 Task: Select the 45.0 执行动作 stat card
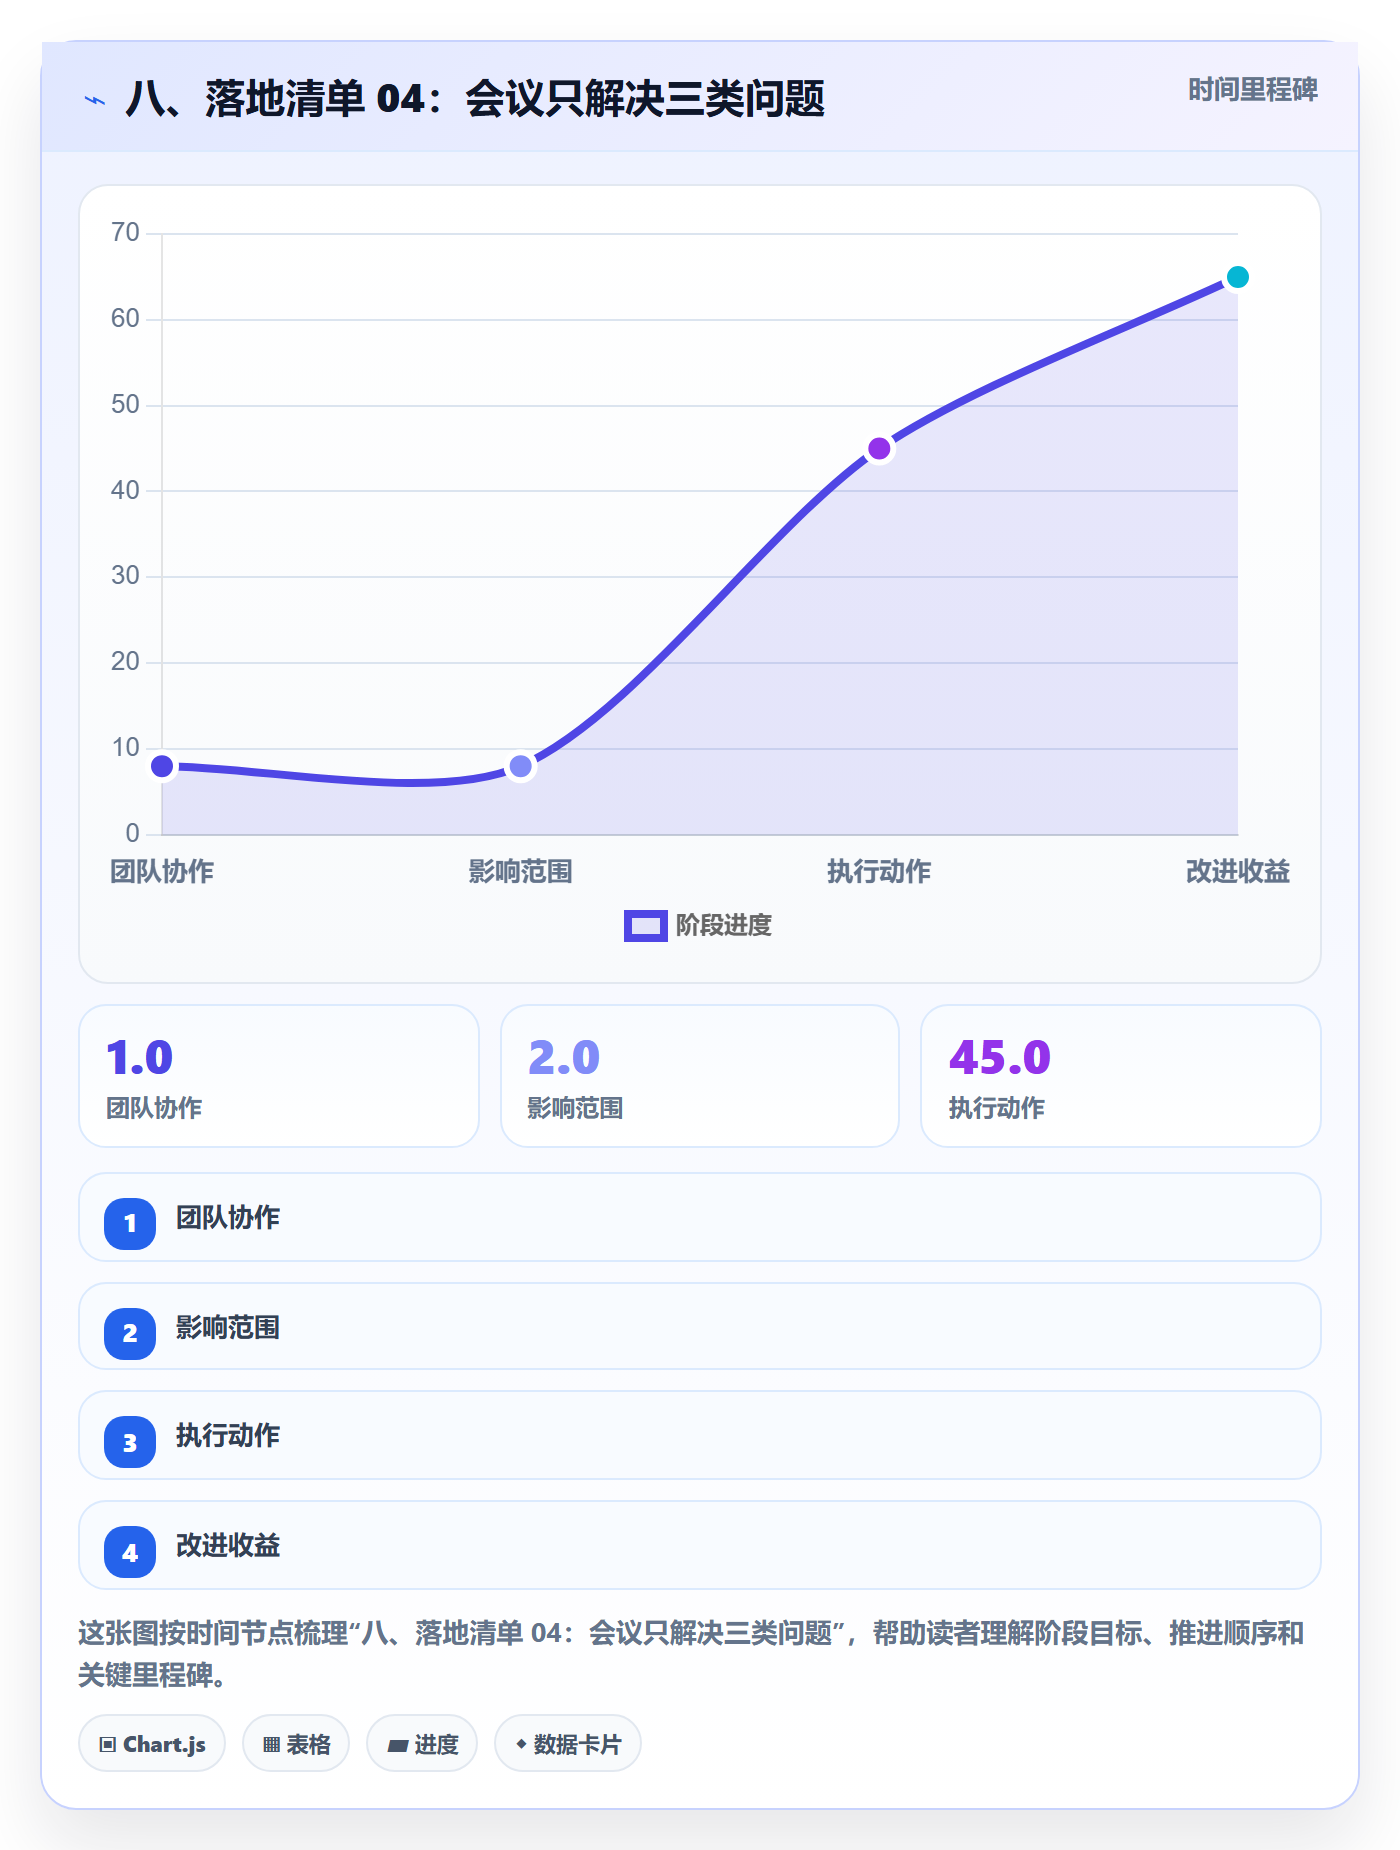click(1121, 1076)
